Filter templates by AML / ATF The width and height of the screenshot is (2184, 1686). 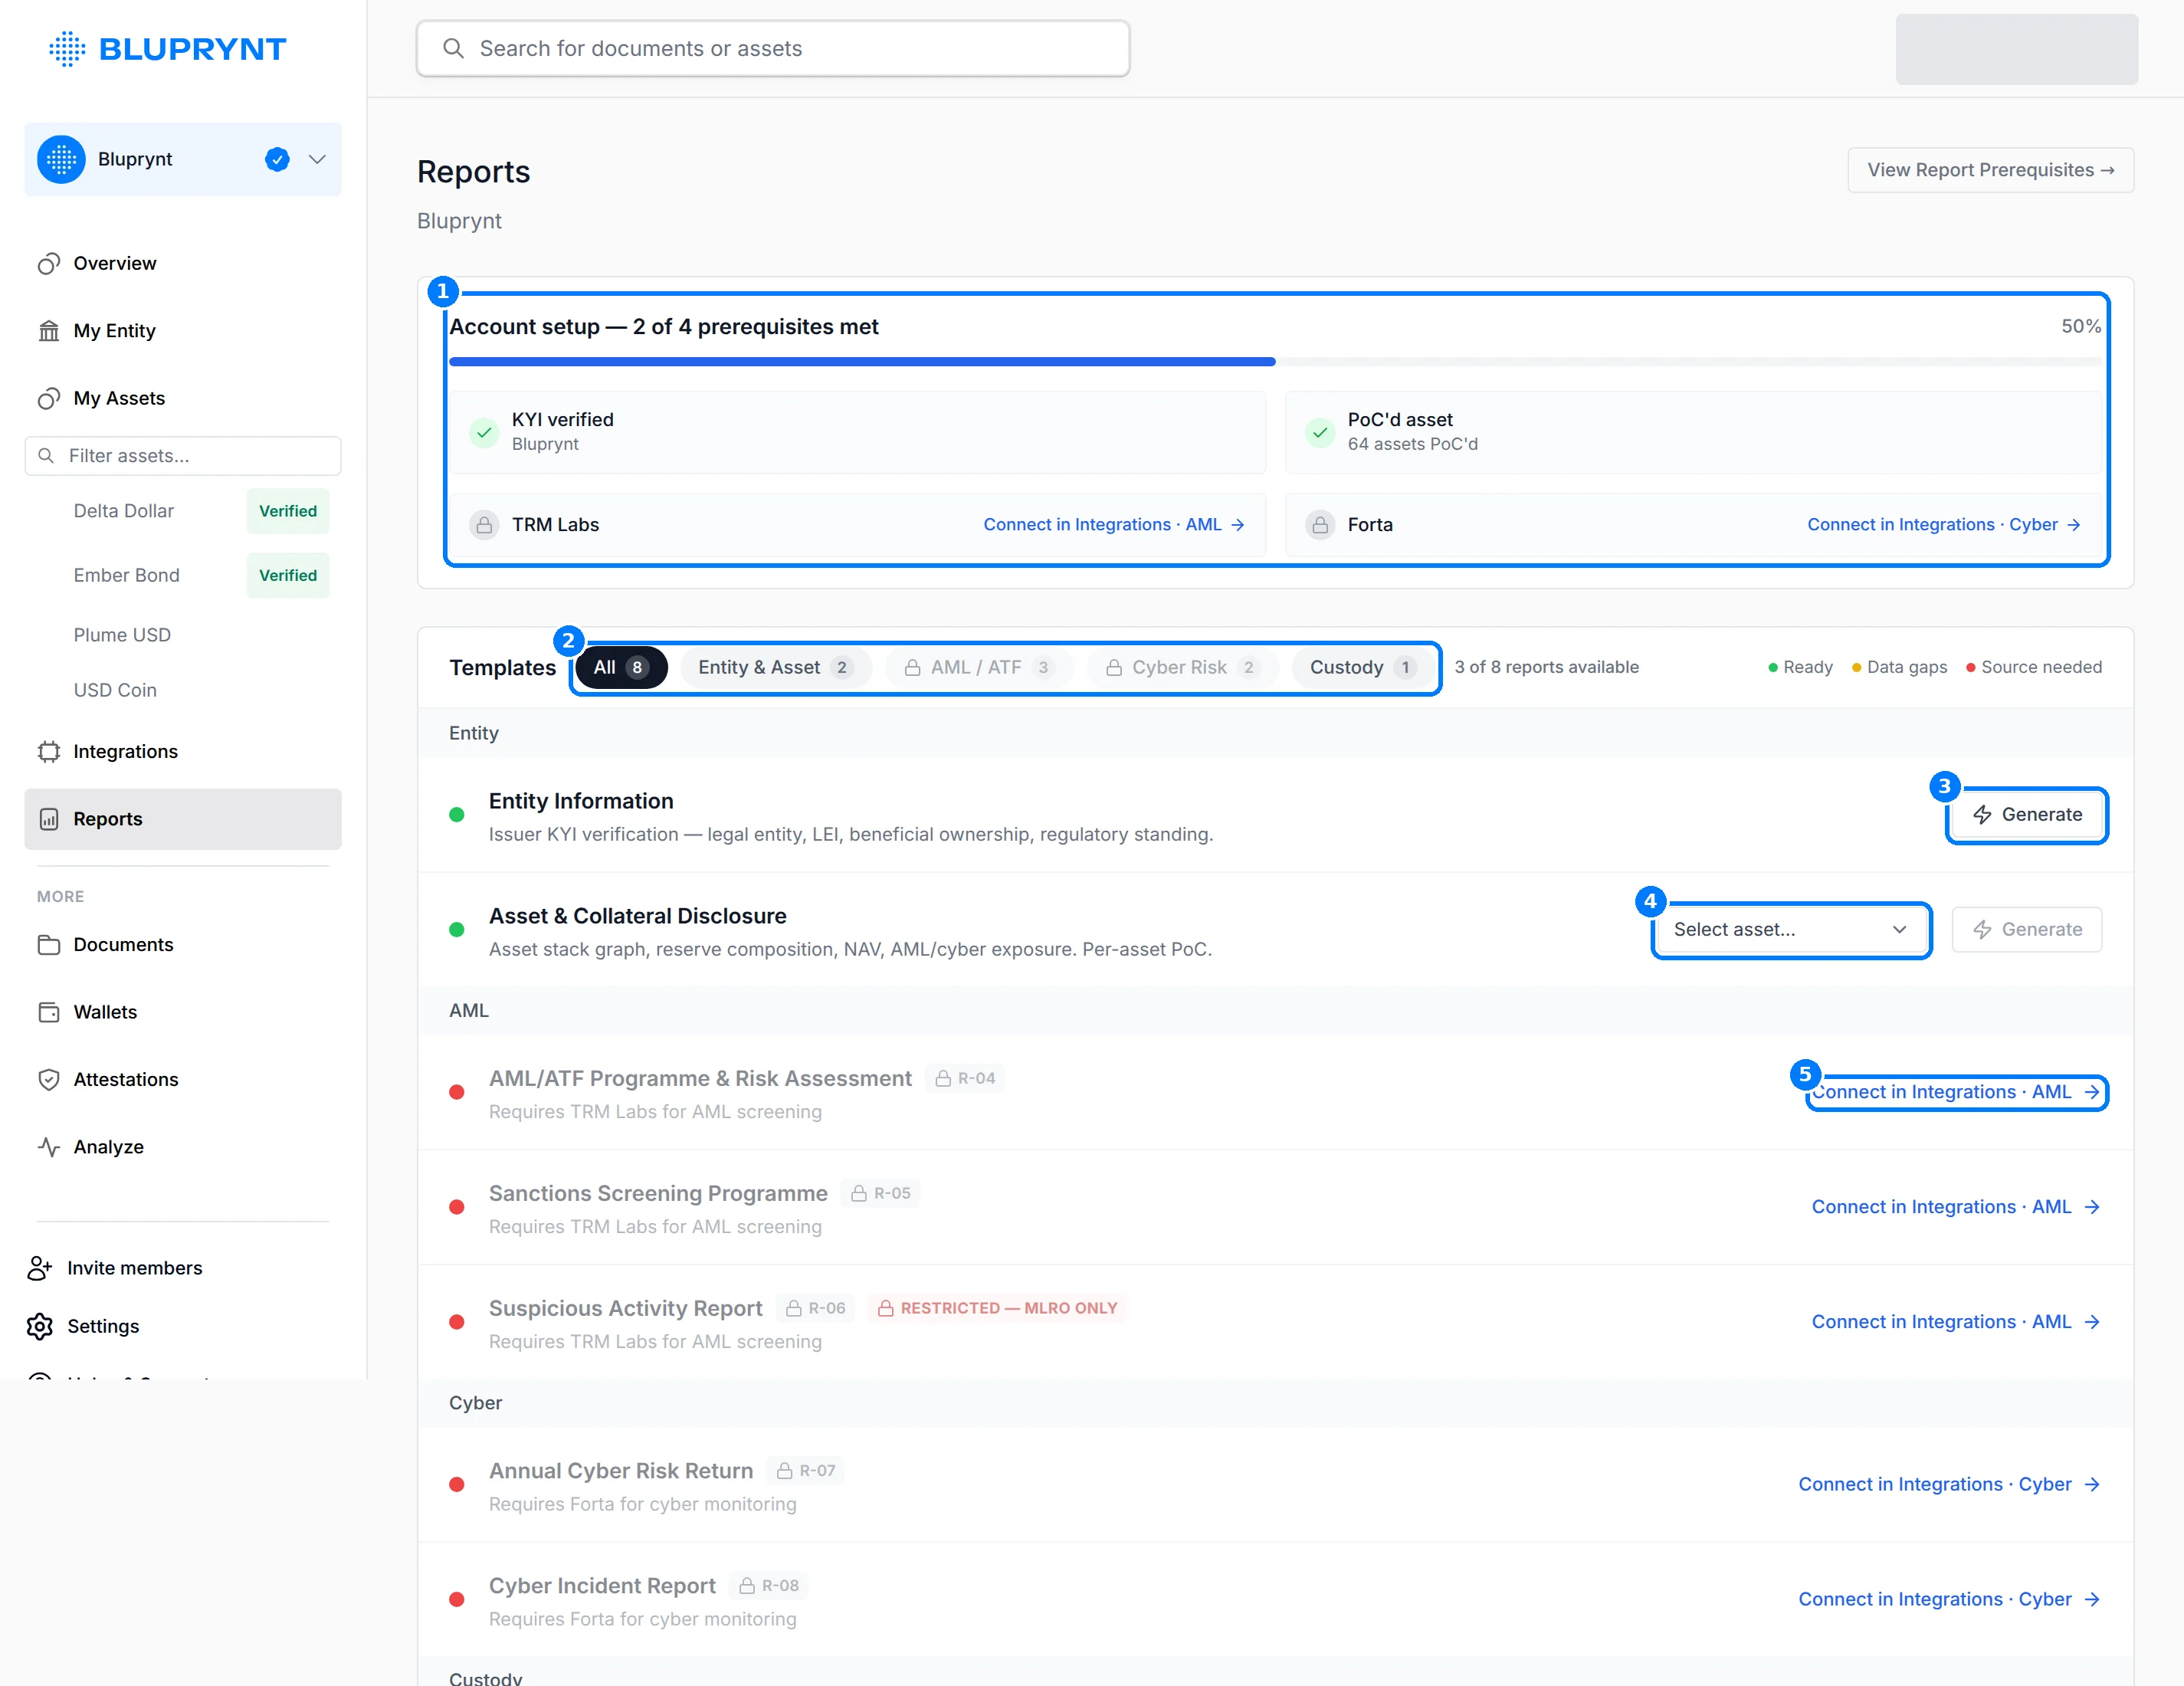coord(978,667)
